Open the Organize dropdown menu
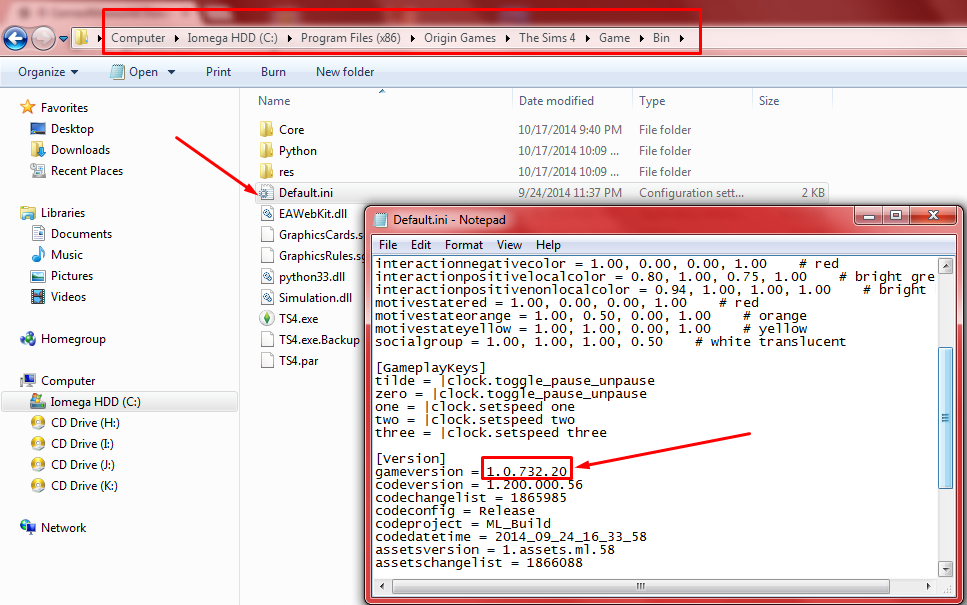Viewport: 967px width, 605px height. click(48, 72)
